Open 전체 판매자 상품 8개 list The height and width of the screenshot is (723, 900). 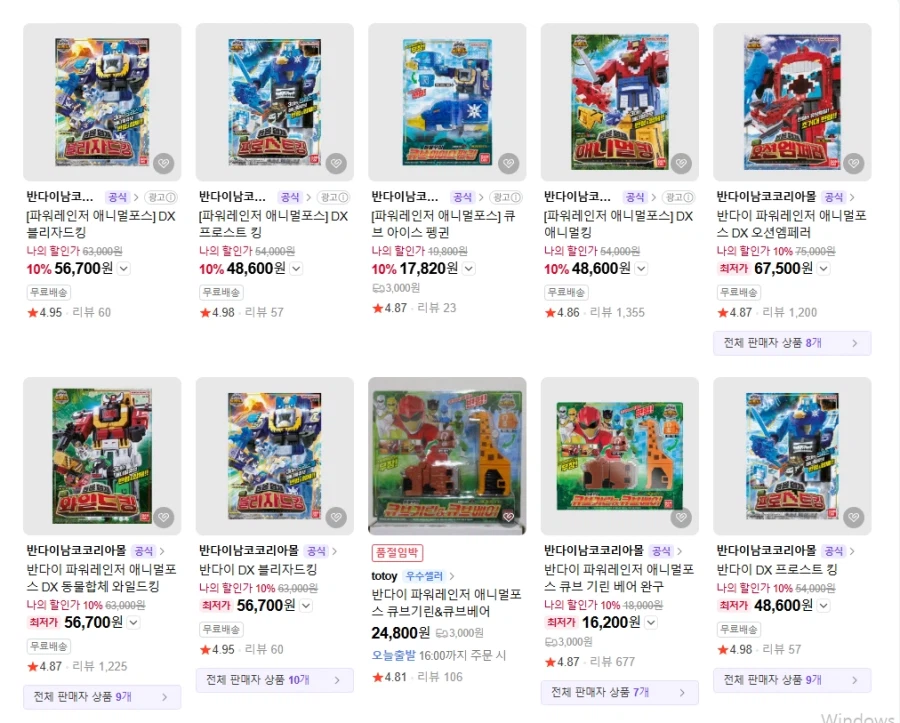(x=792, y=343)
